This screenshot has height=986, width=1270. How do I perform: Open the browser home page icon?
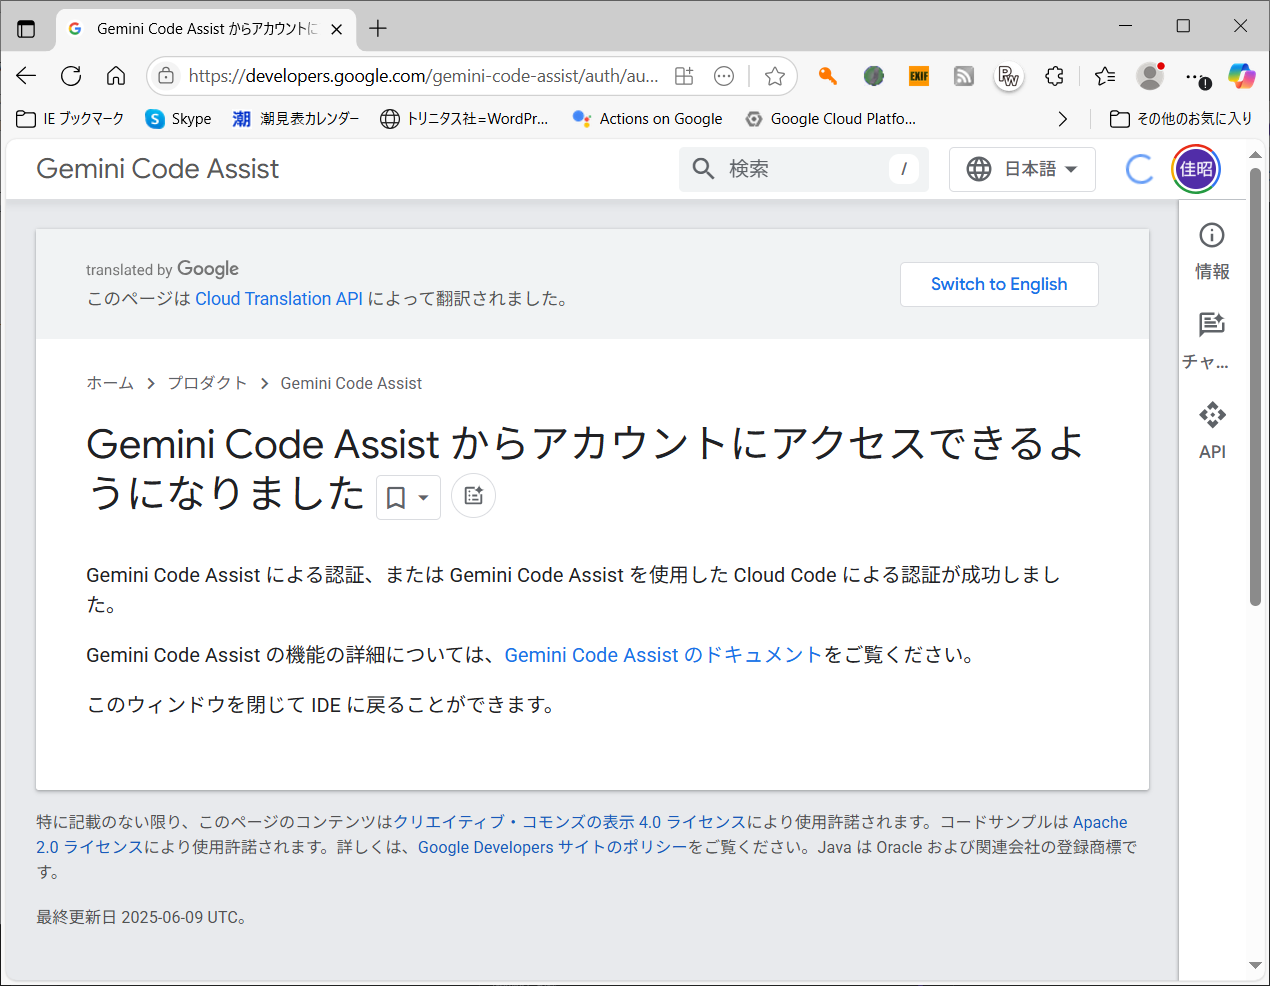click(116, 76)
